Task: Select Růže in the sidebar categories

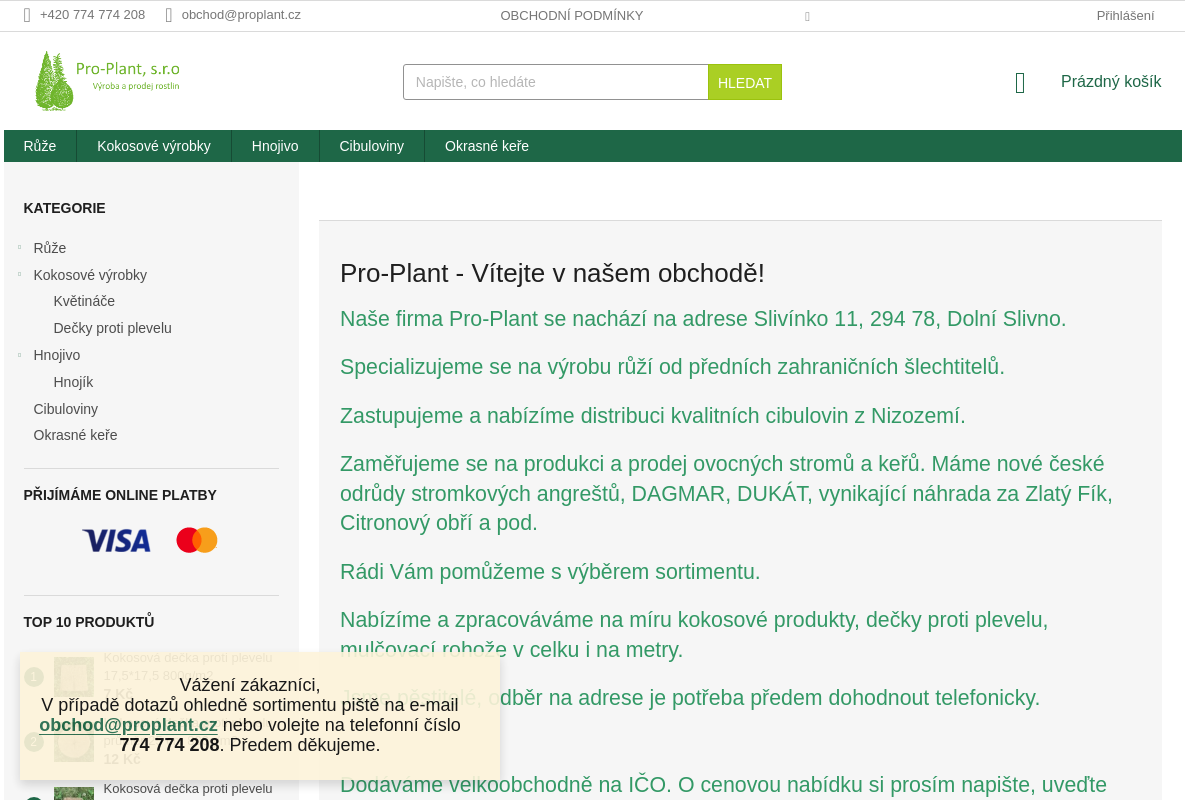Action: 50,248
